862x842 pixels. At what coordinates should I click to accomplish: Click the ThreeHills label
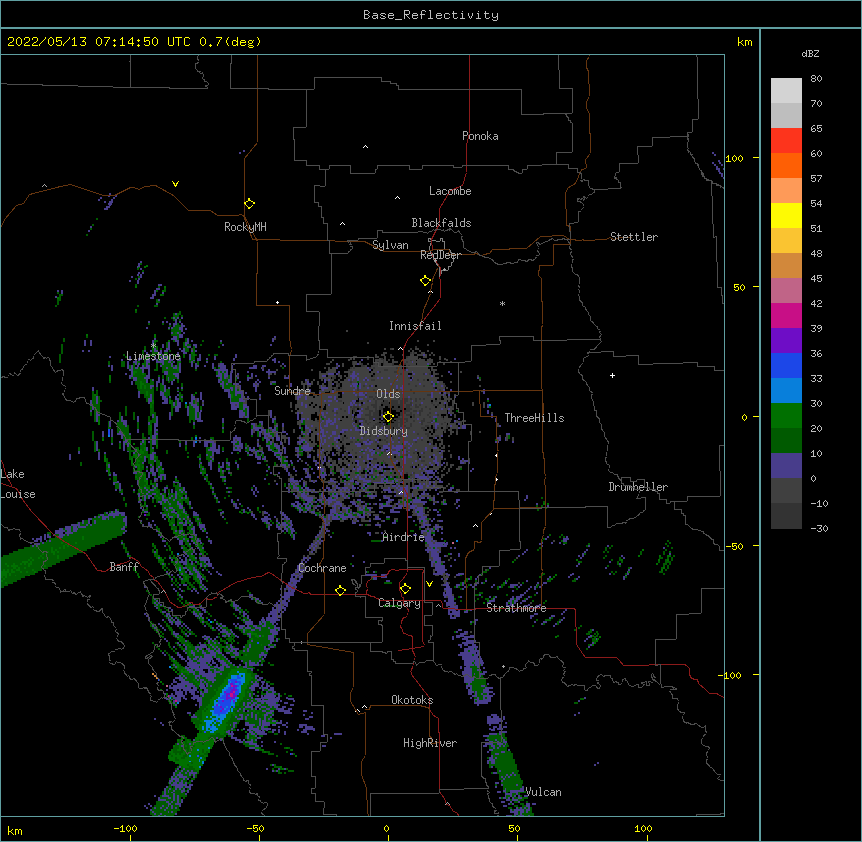click(534, 418)
